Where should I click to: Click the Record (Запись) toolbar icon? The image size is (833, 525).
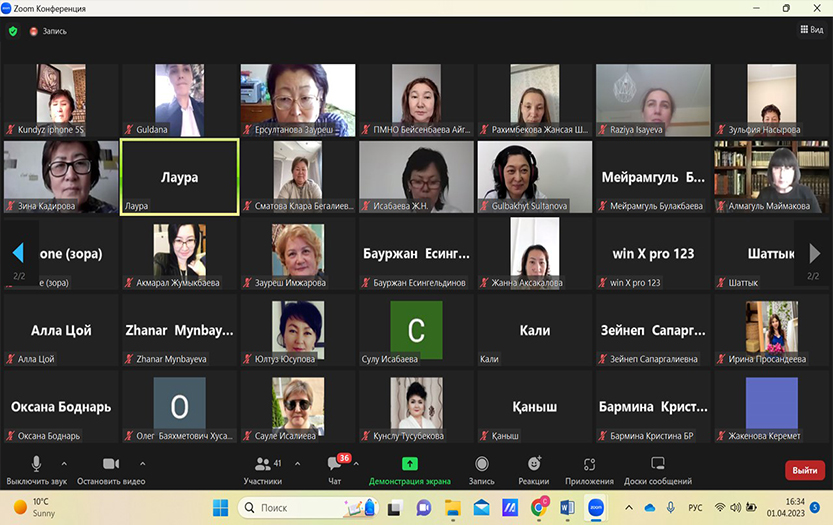tap(482, 468)
